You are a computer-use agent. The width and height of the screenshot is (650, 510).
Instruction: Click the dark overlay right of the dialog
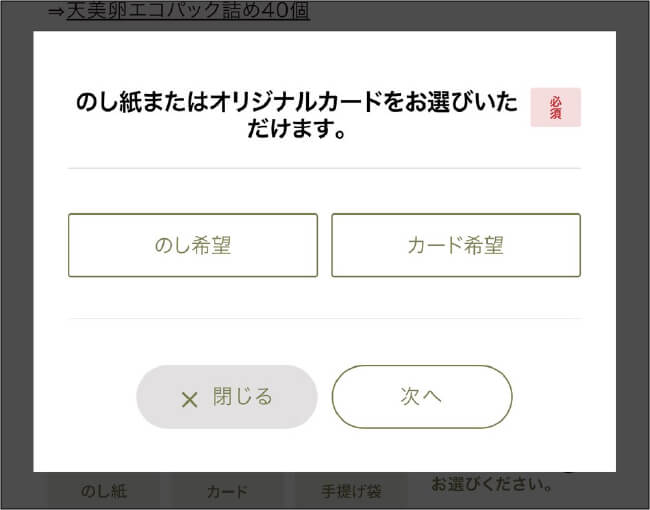tap(630, 250)
